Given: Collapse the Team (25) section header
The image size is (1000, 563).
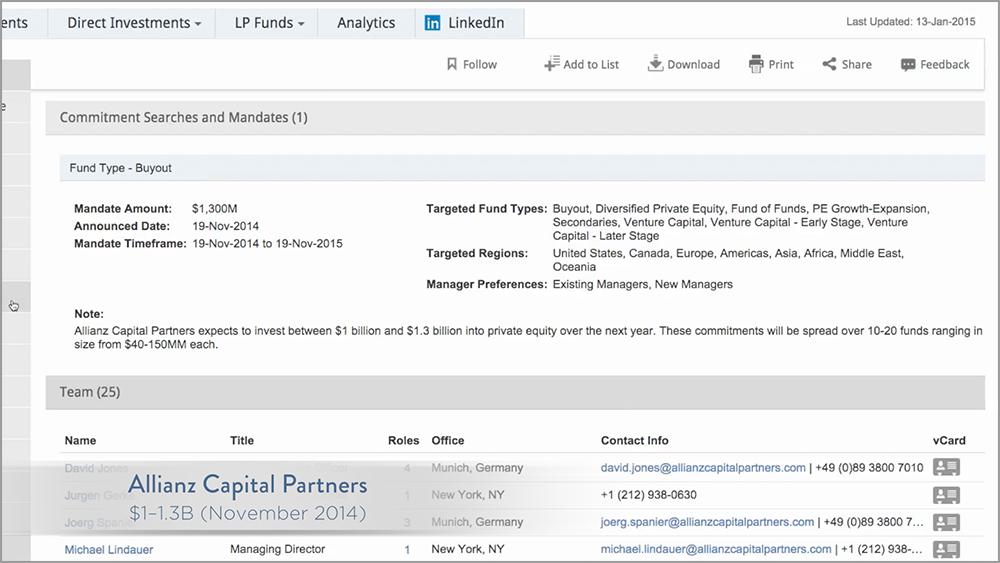Looking at the screenshot, I should click(x=515, y=392).
